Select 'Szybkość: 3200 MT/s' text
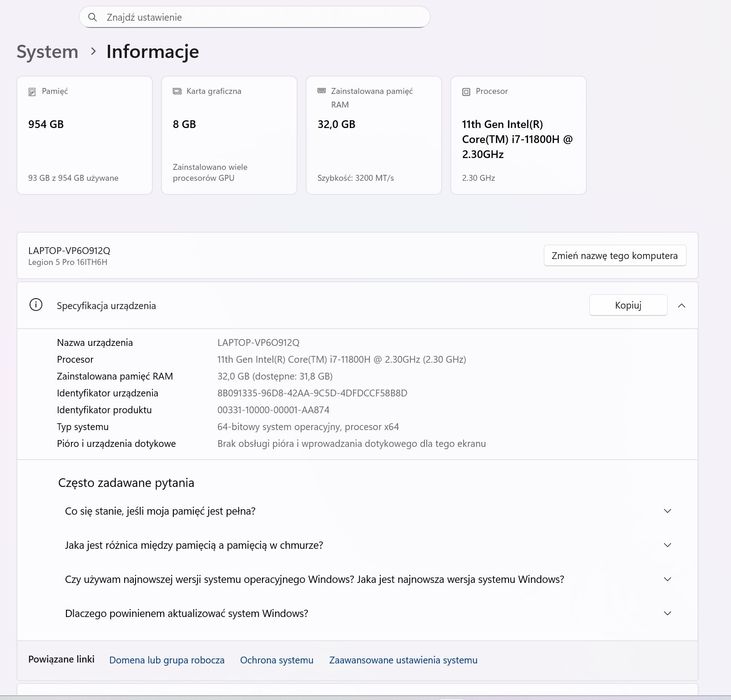The image size is (731, 700). coord(356,178)
